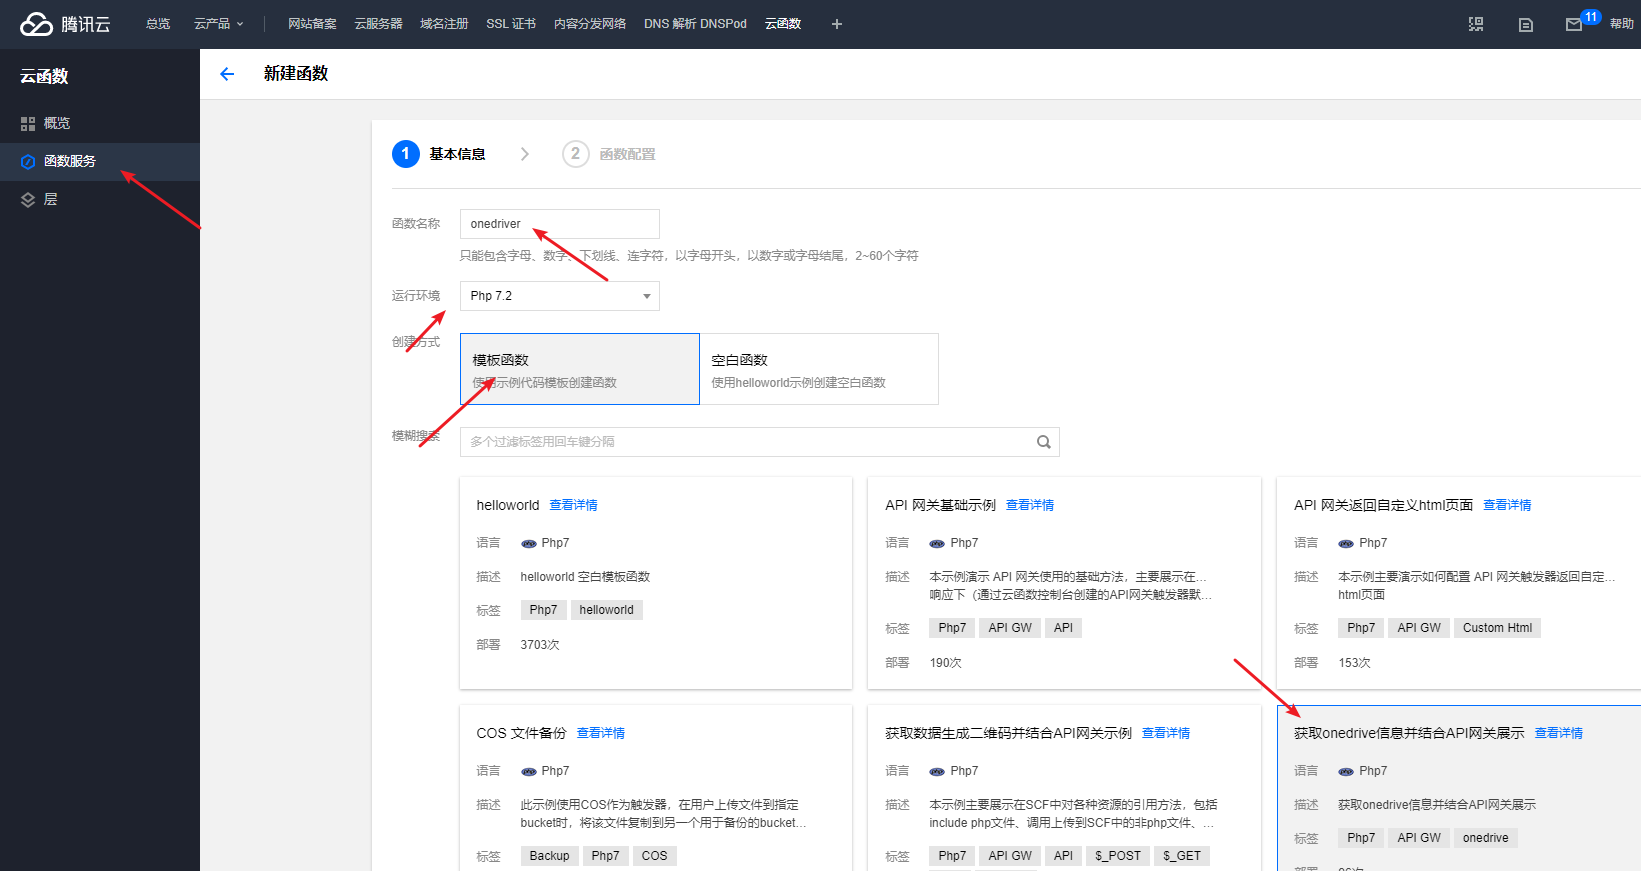Click the chevron between wizard steps

click(x=525, y=154)
